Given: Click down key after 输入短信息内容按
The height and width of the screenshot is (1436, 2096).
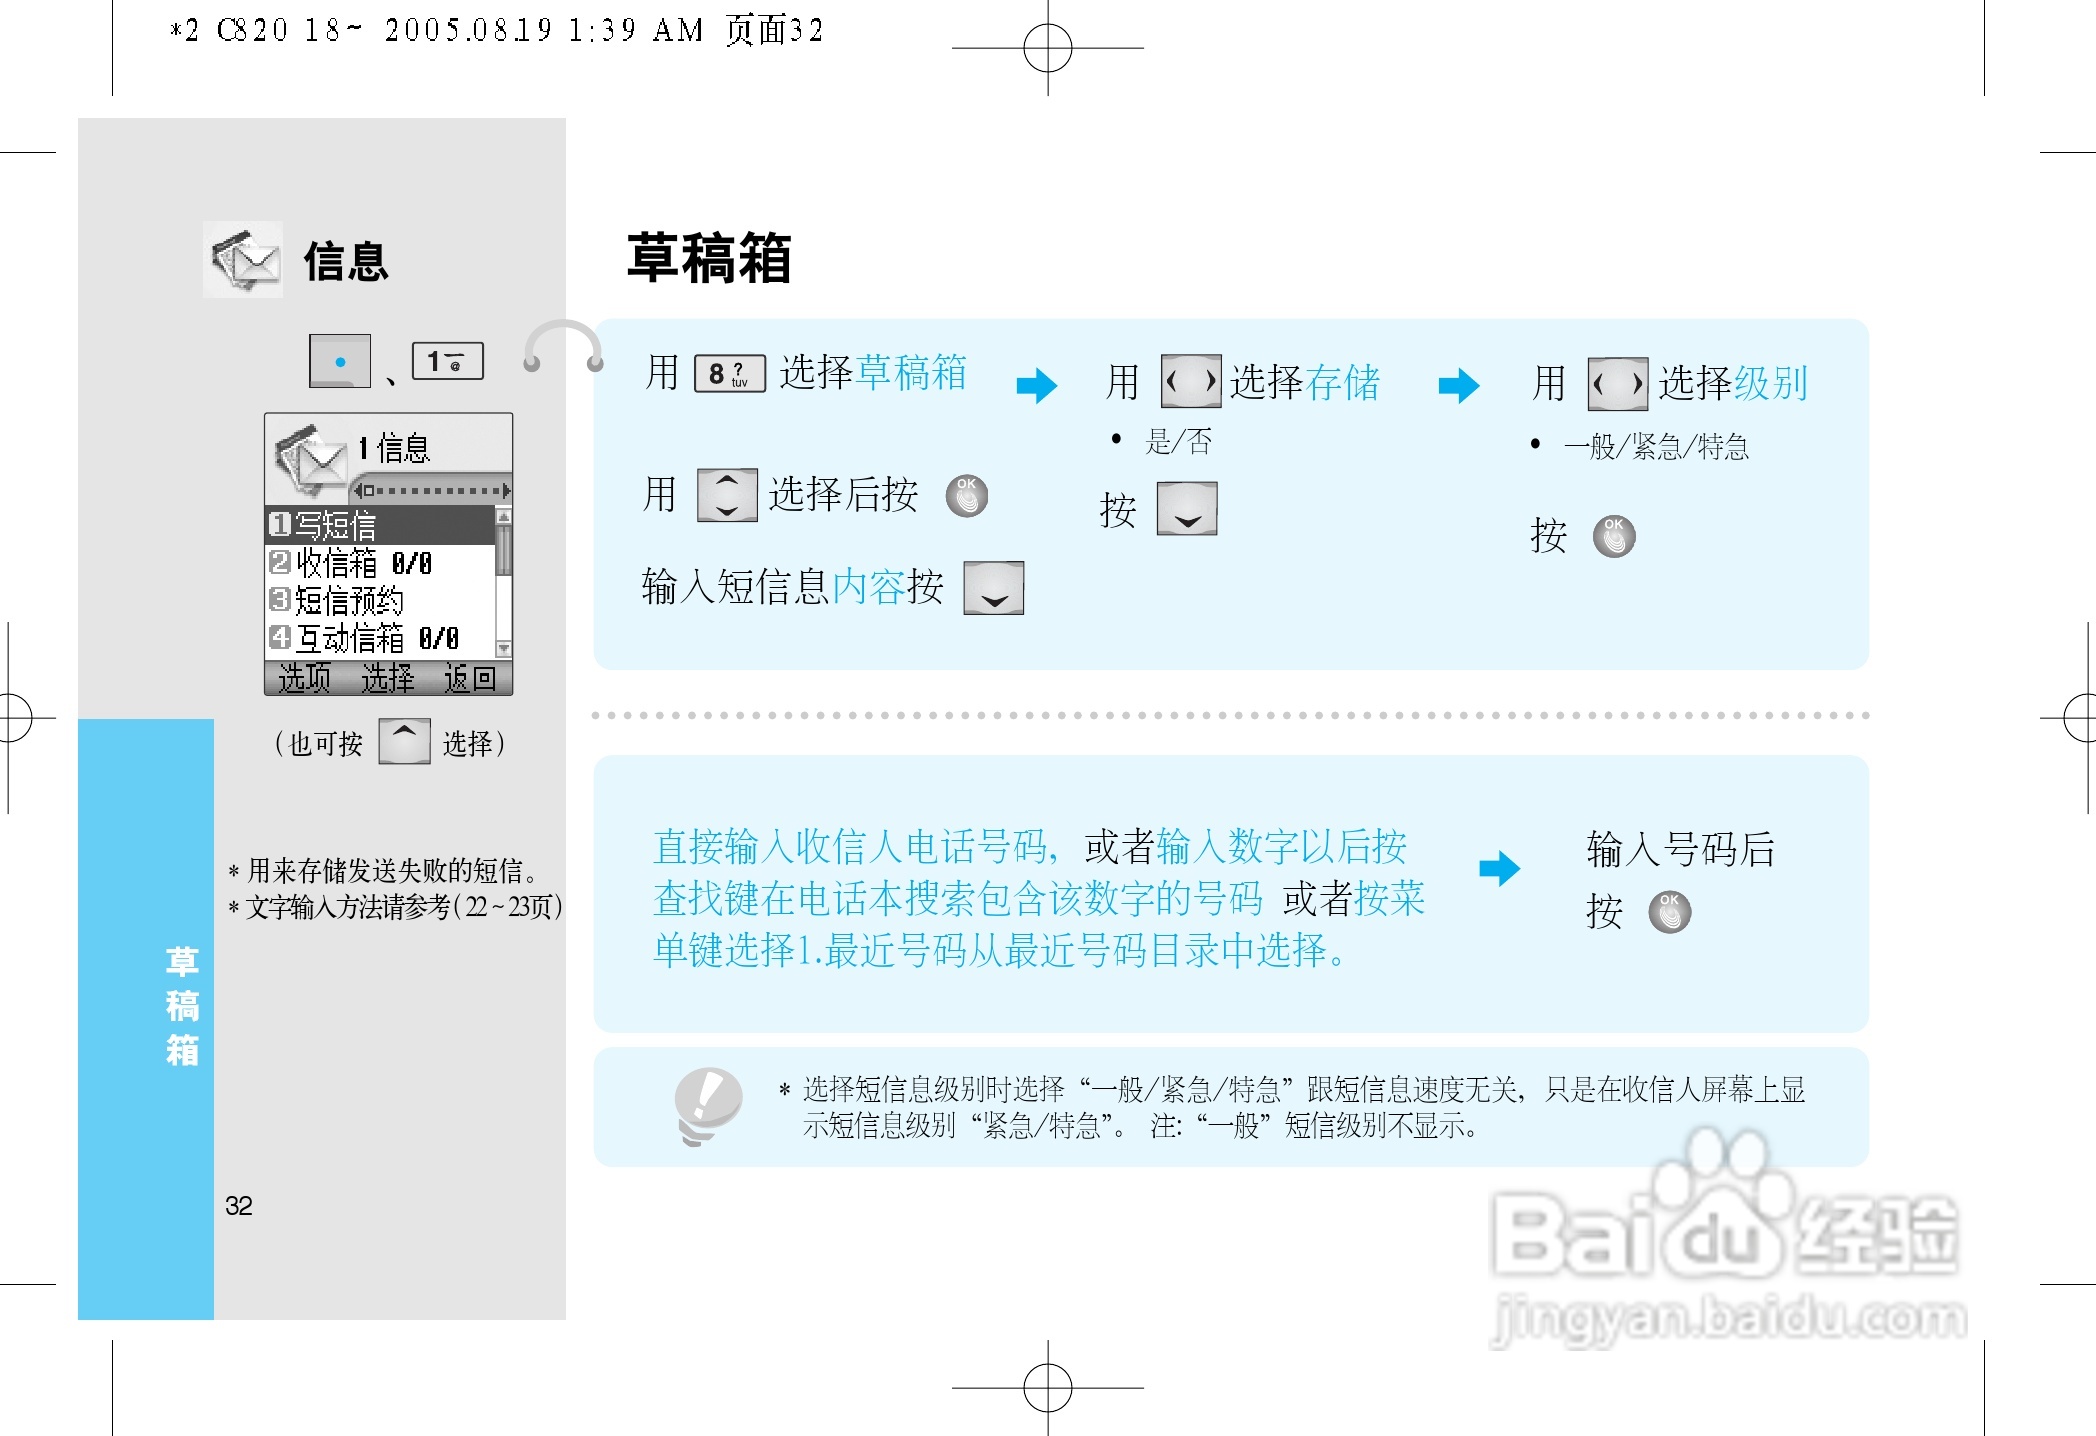Looking at the screenshot, I should click(x=993, y=588).
